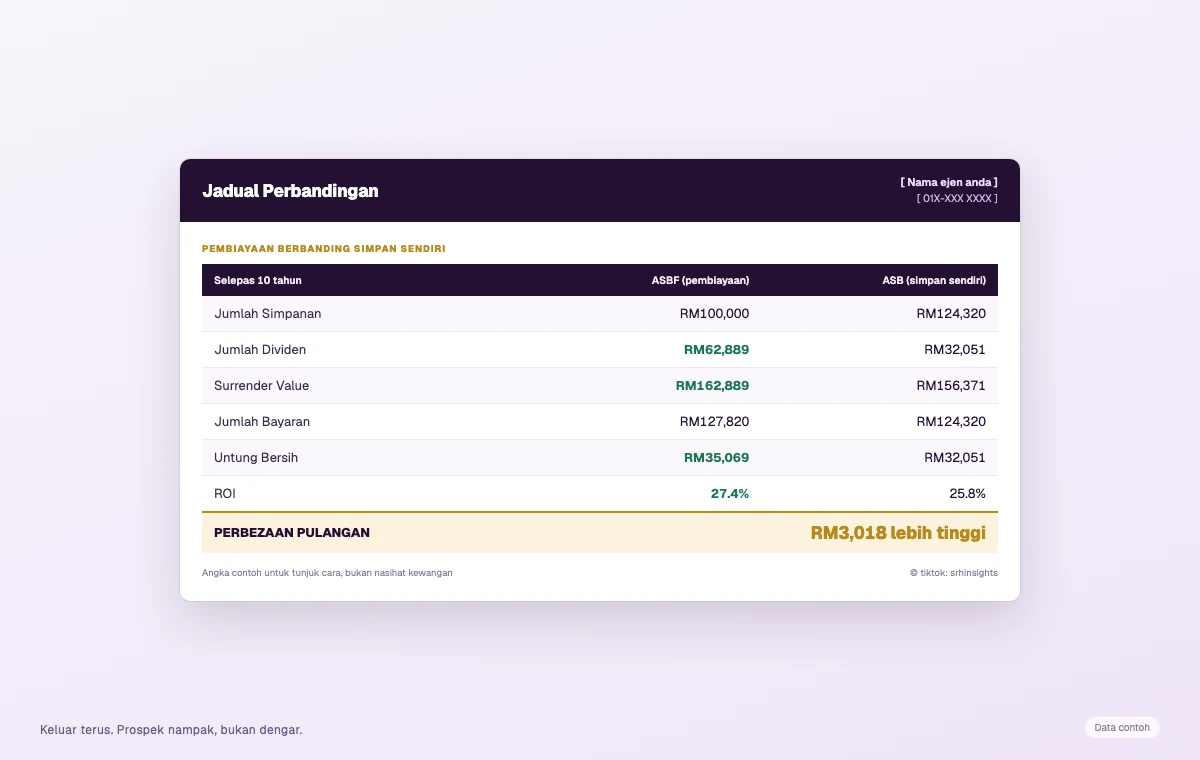Click the RM156,371 value
This screenshot has width=1200, height=760.
point(951,385)
